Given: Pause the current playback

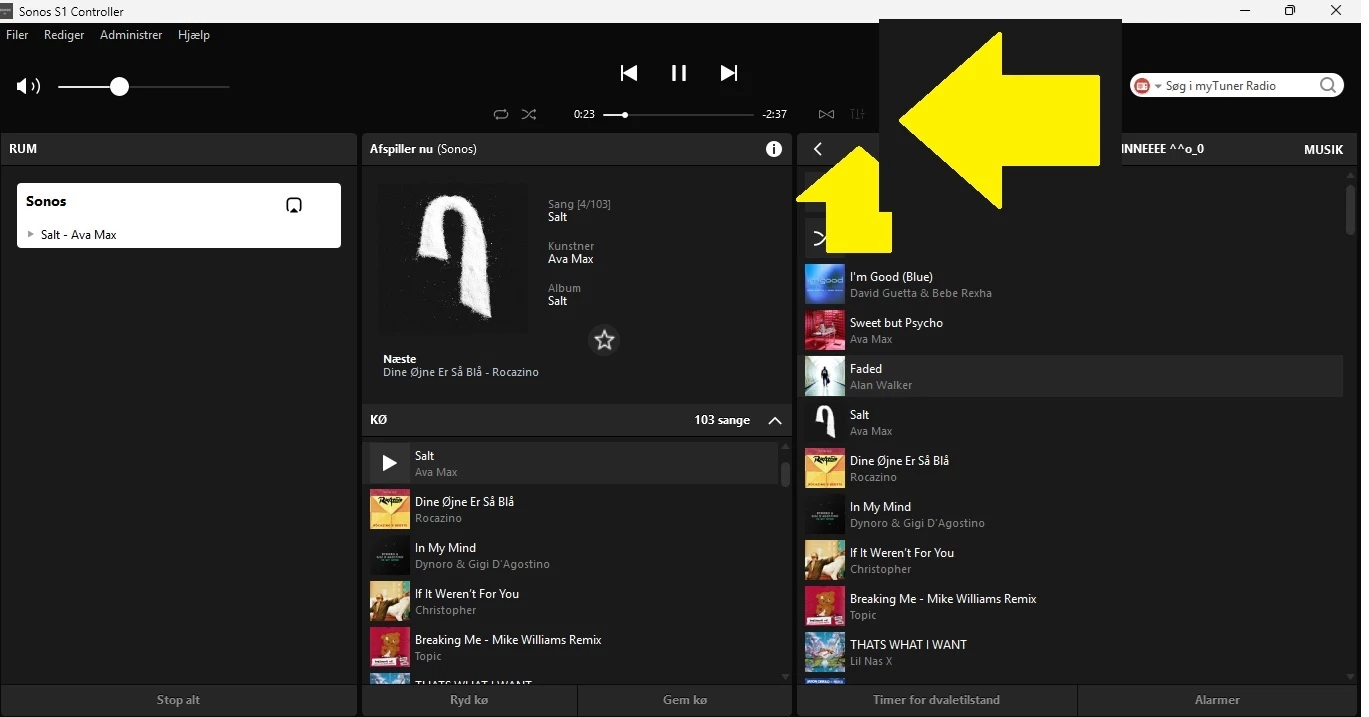Looking at the screenshot, I should point(679,73).
